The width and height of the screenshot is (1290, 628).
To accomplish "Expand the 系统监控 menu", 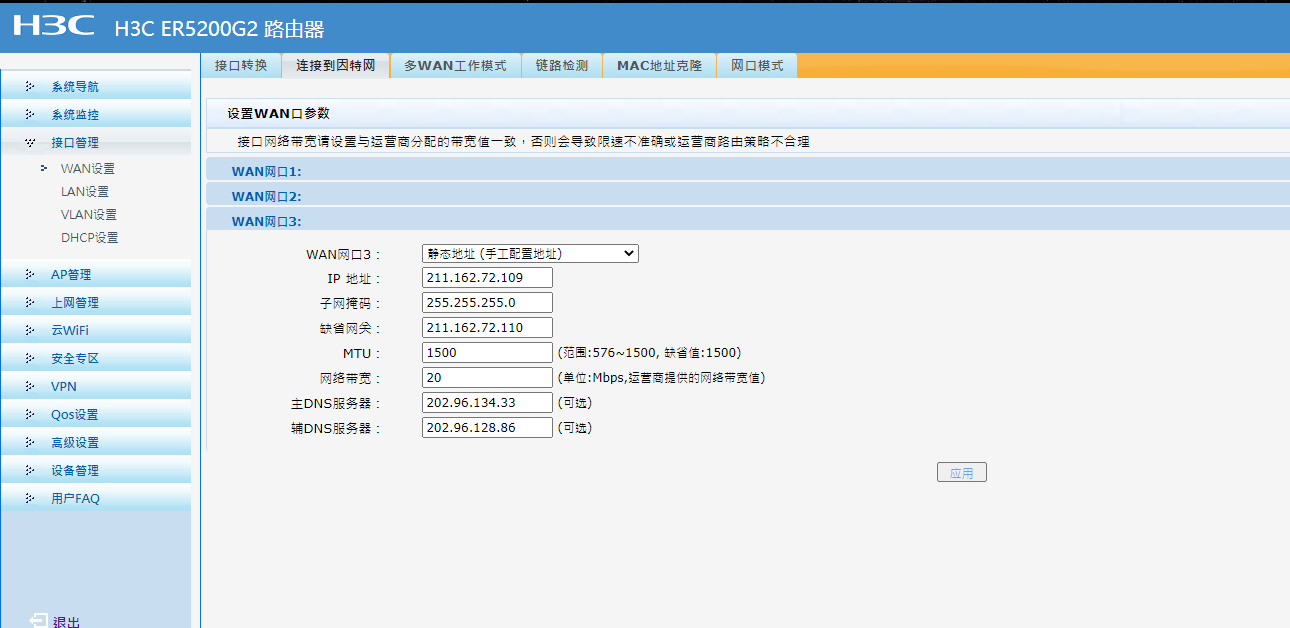I will pyautogui.click(x=96, y=115).
